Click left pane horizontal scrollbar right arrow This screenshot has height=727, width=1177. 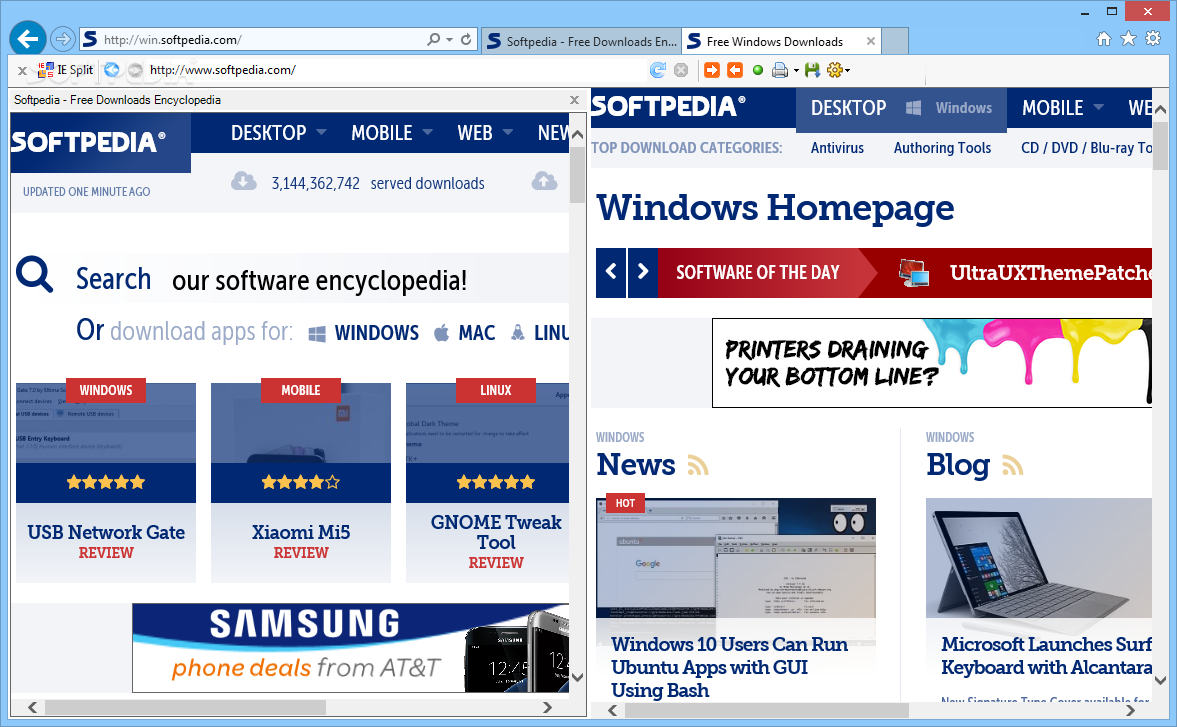click(x=547, y=707)
